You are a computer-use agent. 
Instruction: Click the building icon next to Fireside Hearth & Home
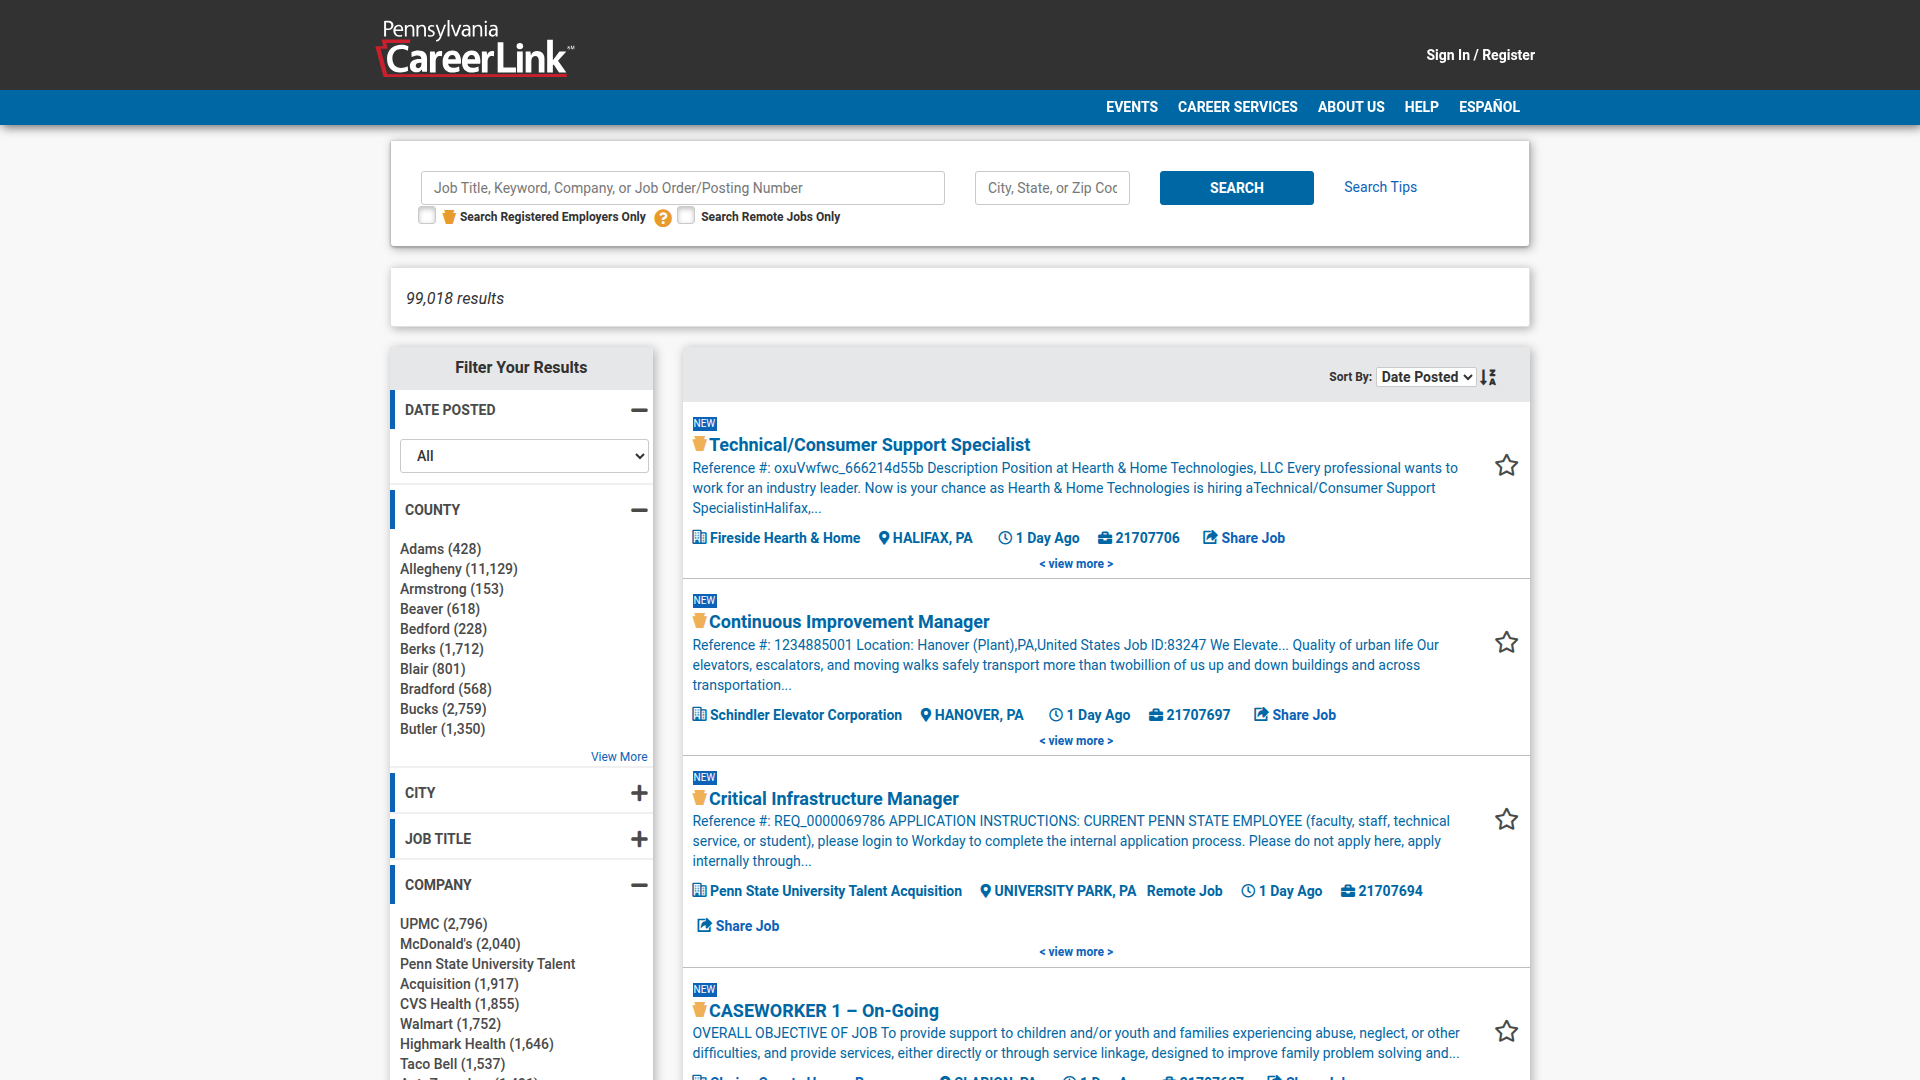click(x=699, y=538)
